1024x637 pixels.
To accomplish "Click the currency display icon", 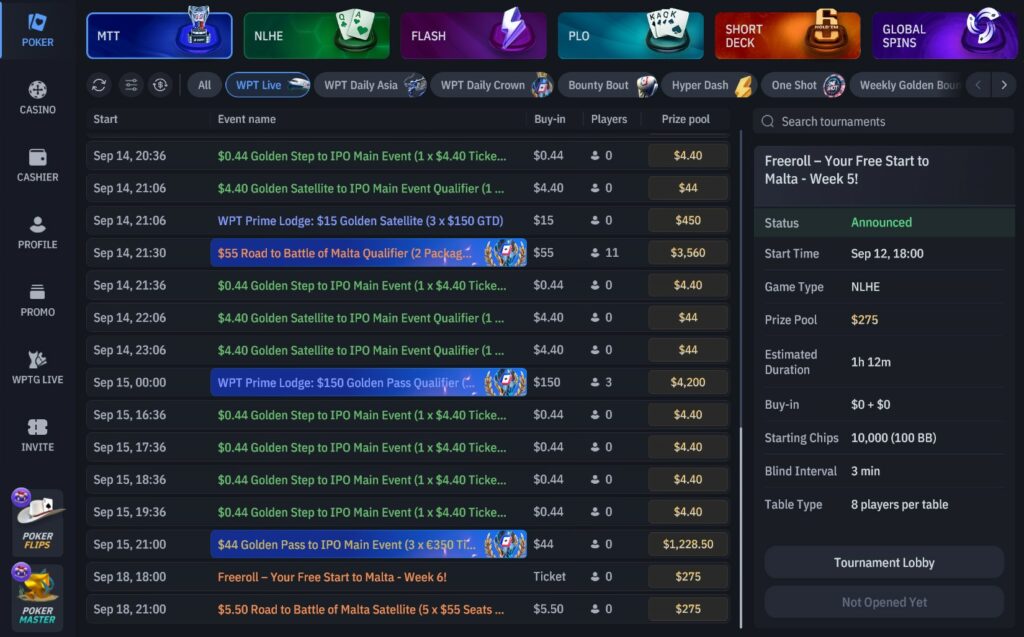I will tap(160, 85).
